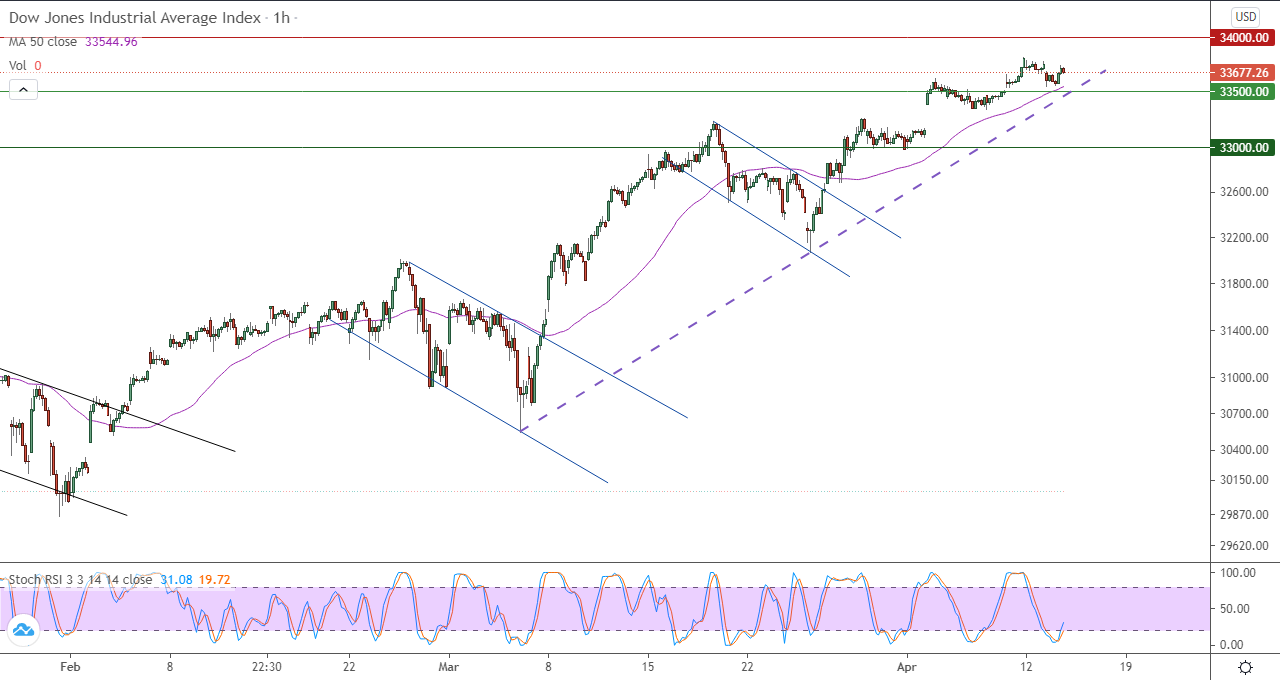Open the USD currency selector
Viewport: 1280px width, 680px height.
coord(1245,16)
